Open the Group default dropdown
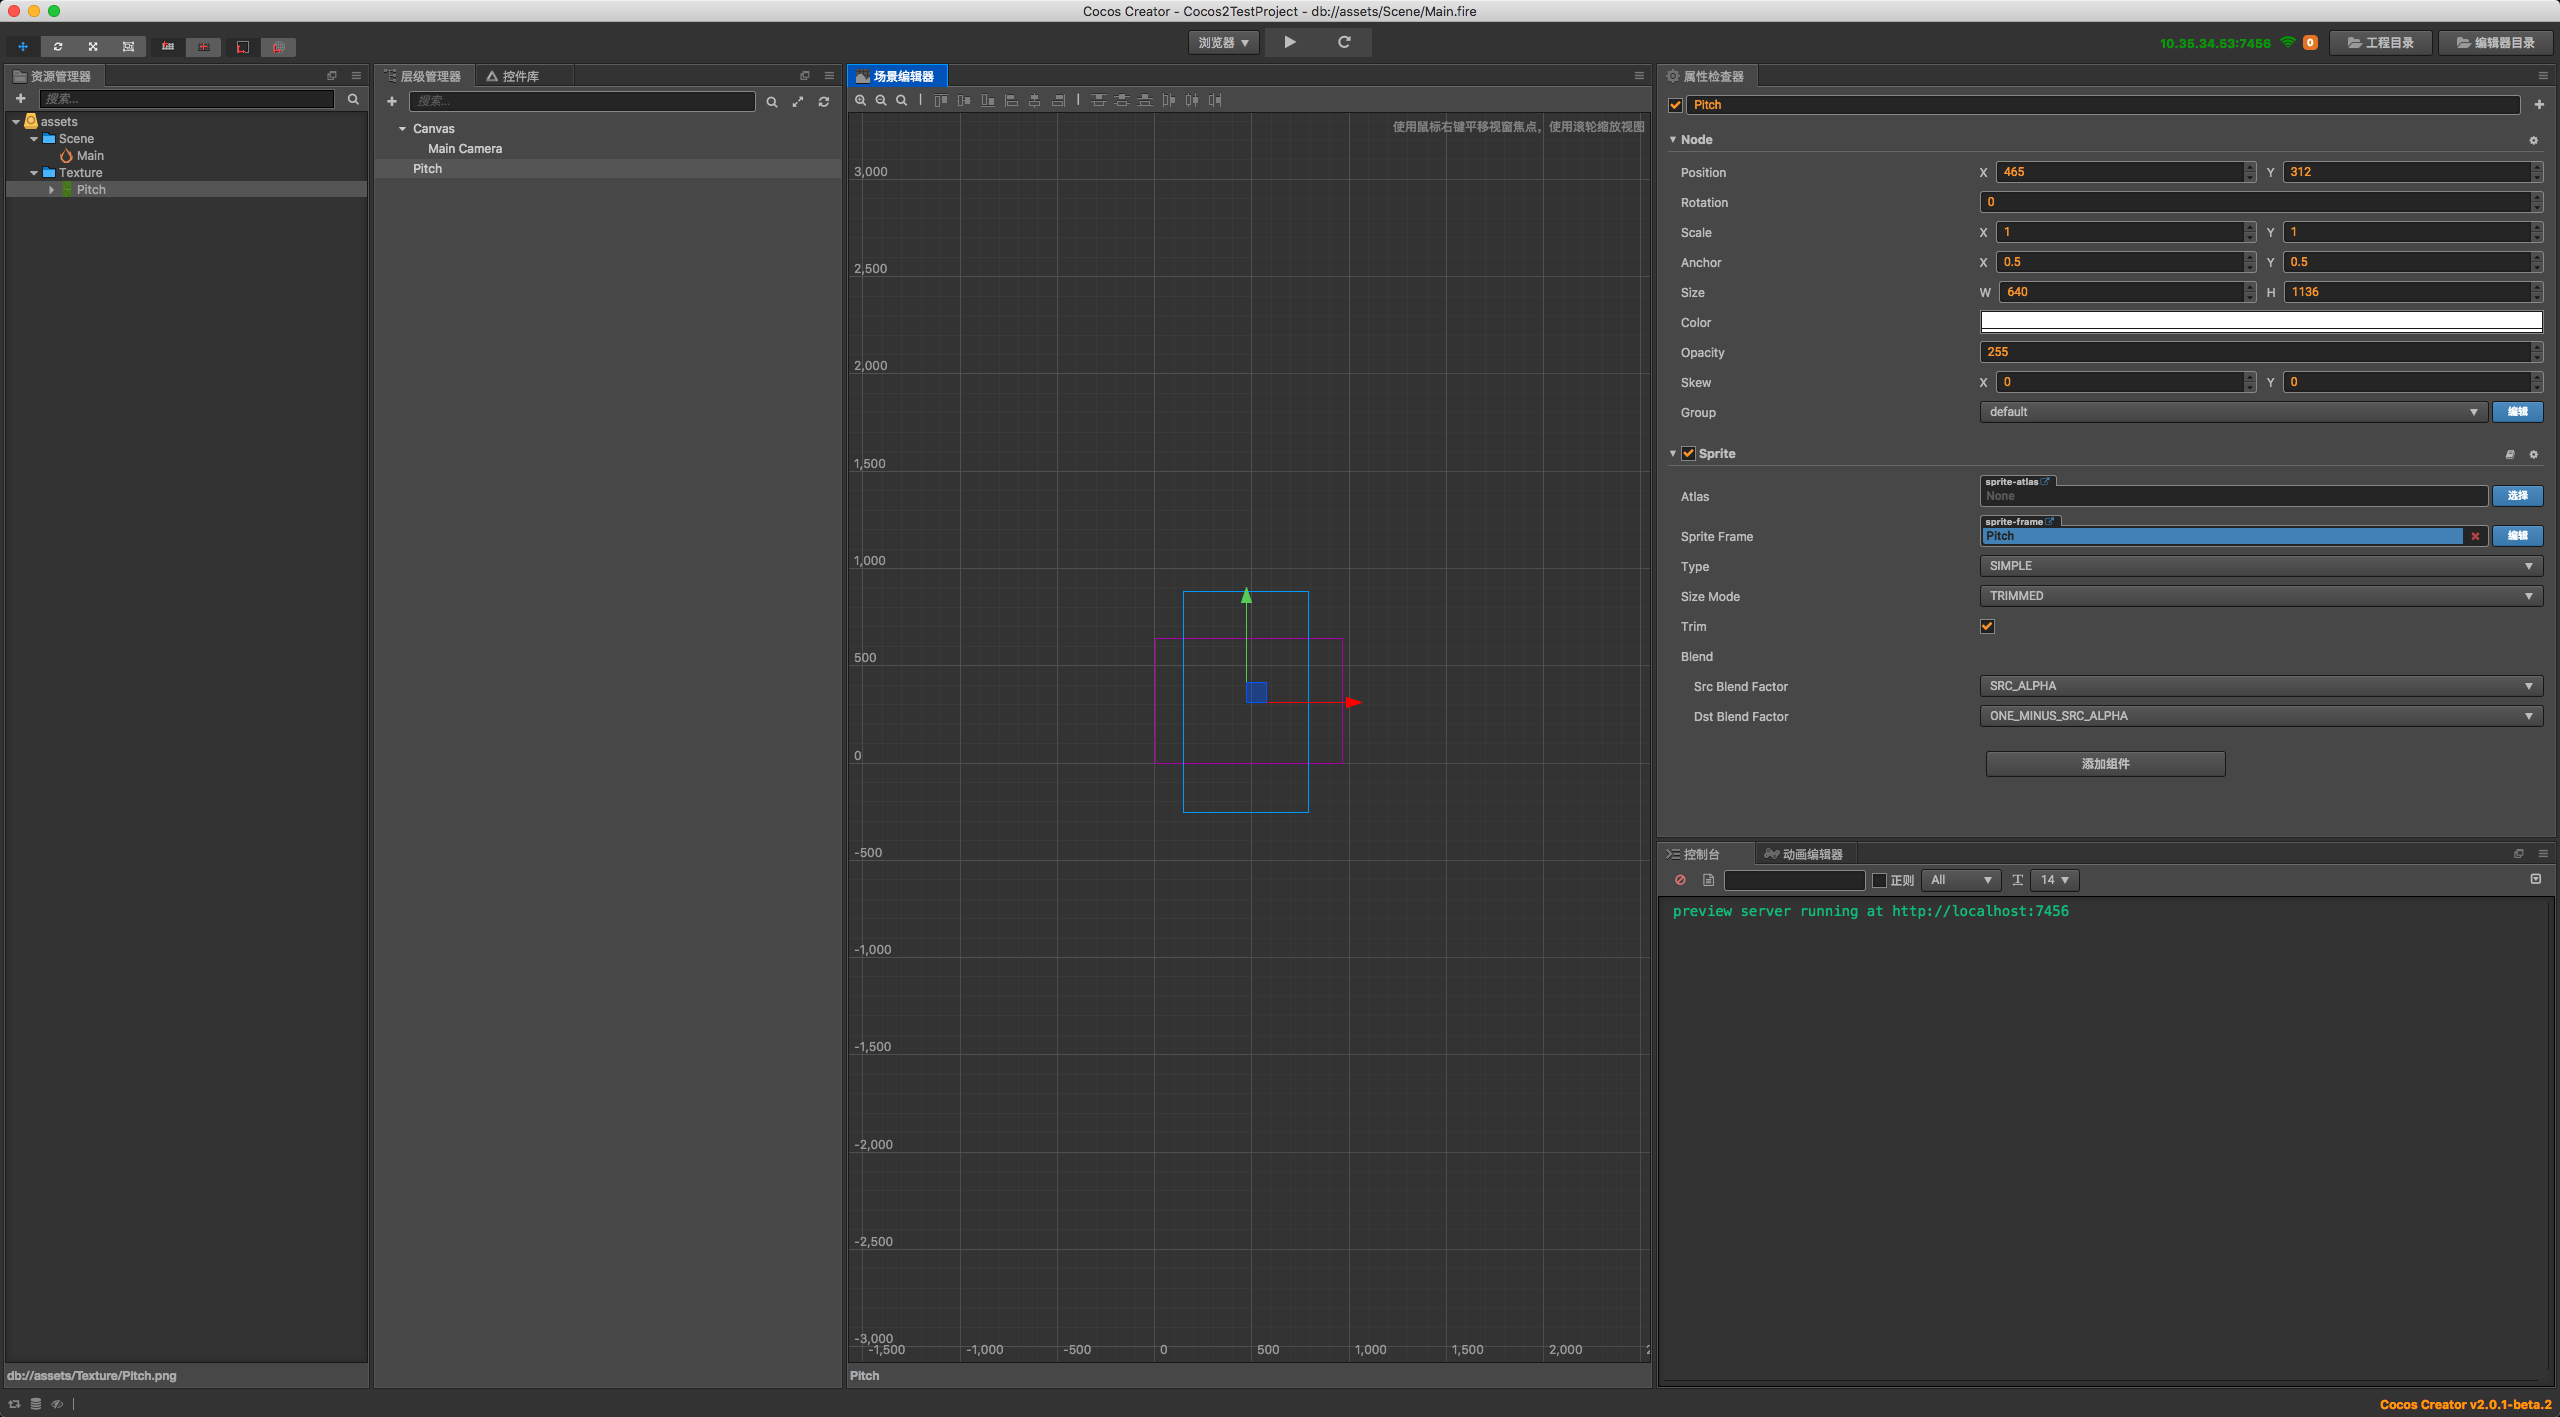The image size is (2560, 1417). coord(2232,412)
